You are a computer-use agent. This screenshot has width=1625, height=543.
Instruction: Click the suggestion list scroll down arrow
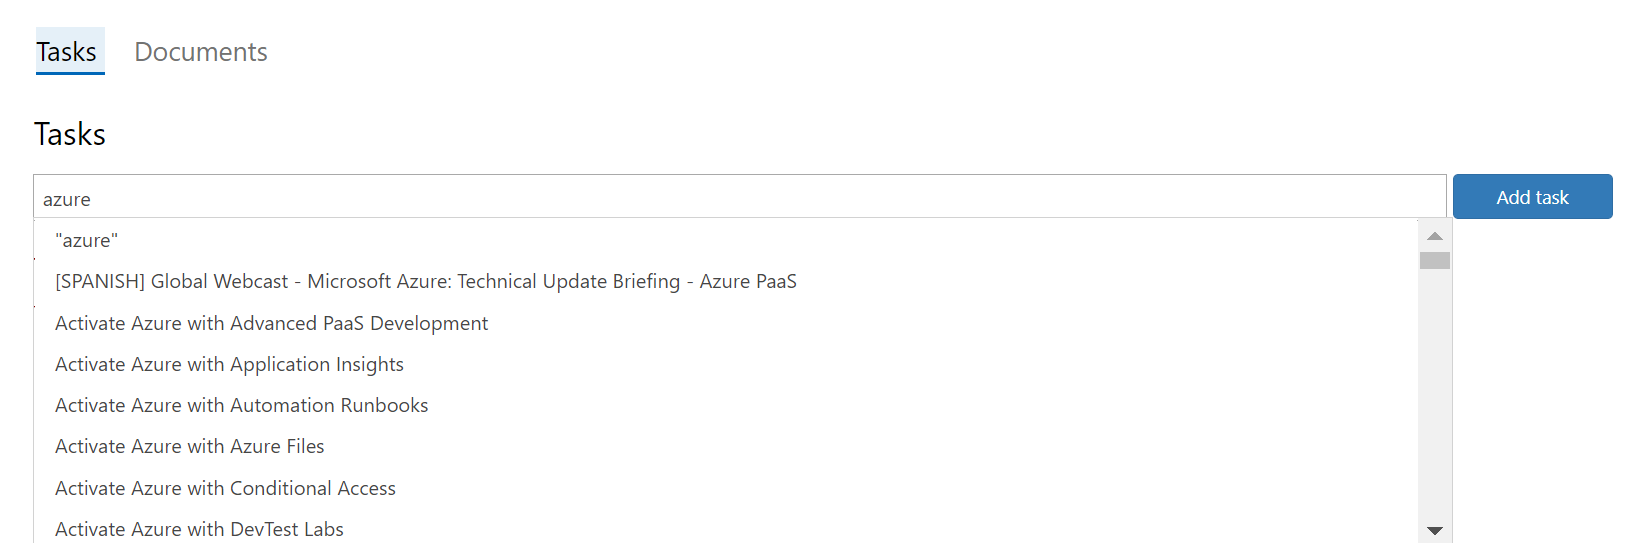1435,530
